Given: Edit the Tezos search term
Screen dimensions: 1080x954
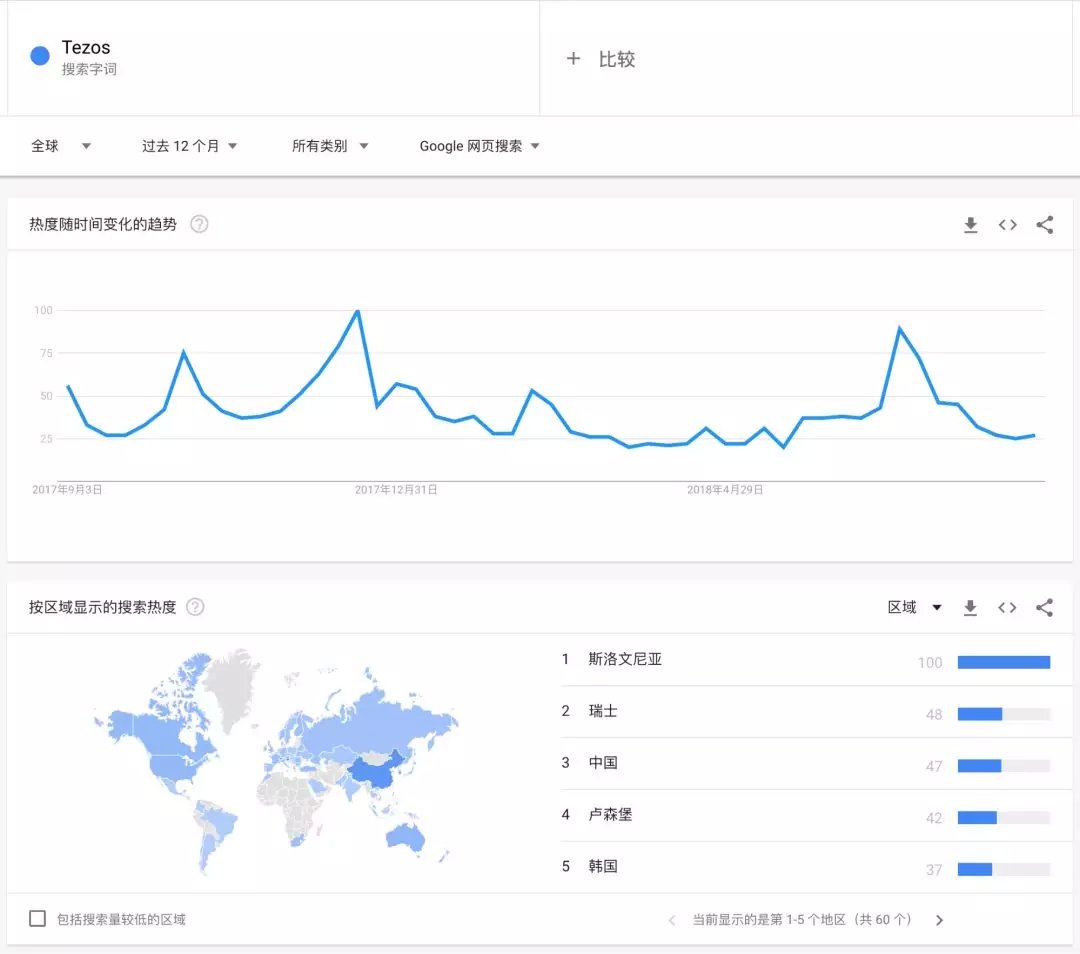Looking at the screenshot, I should [86, 48].
